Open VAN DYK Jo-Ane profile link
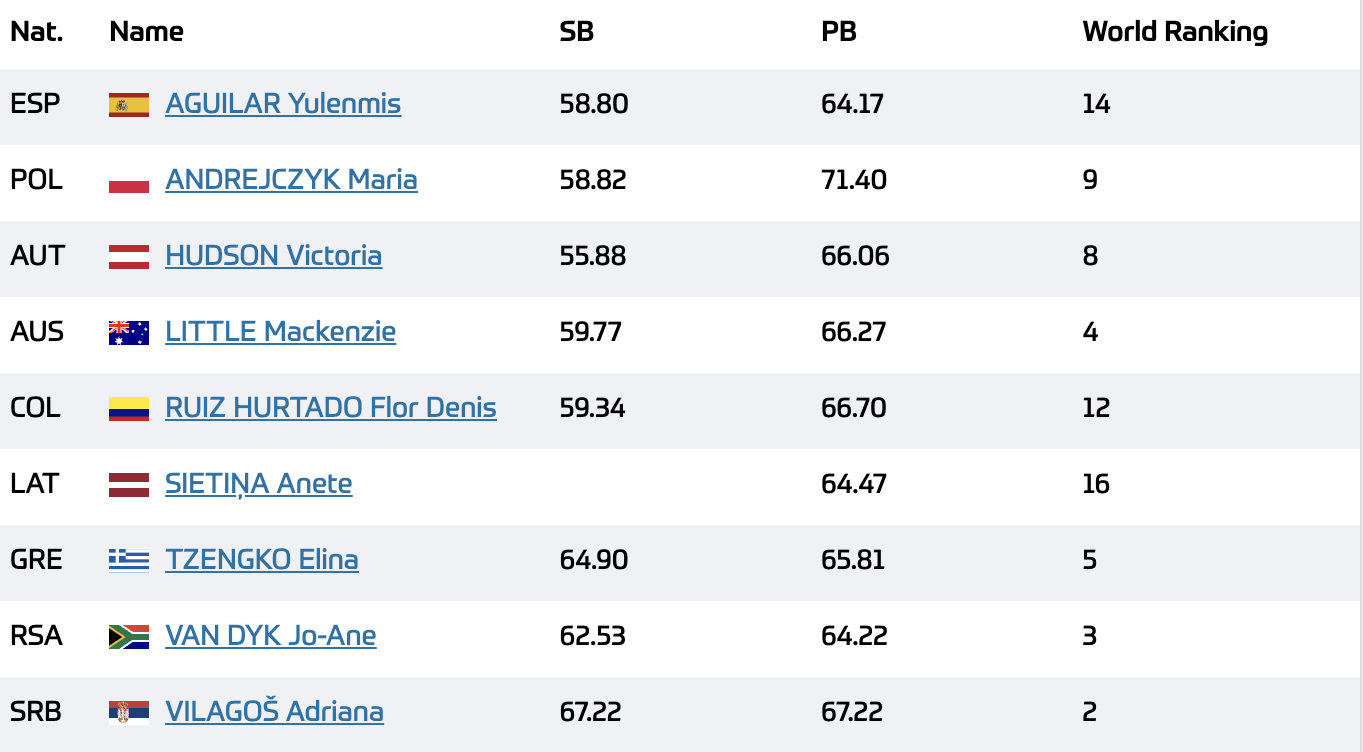The image size is (1363, 752). (271, 636)
